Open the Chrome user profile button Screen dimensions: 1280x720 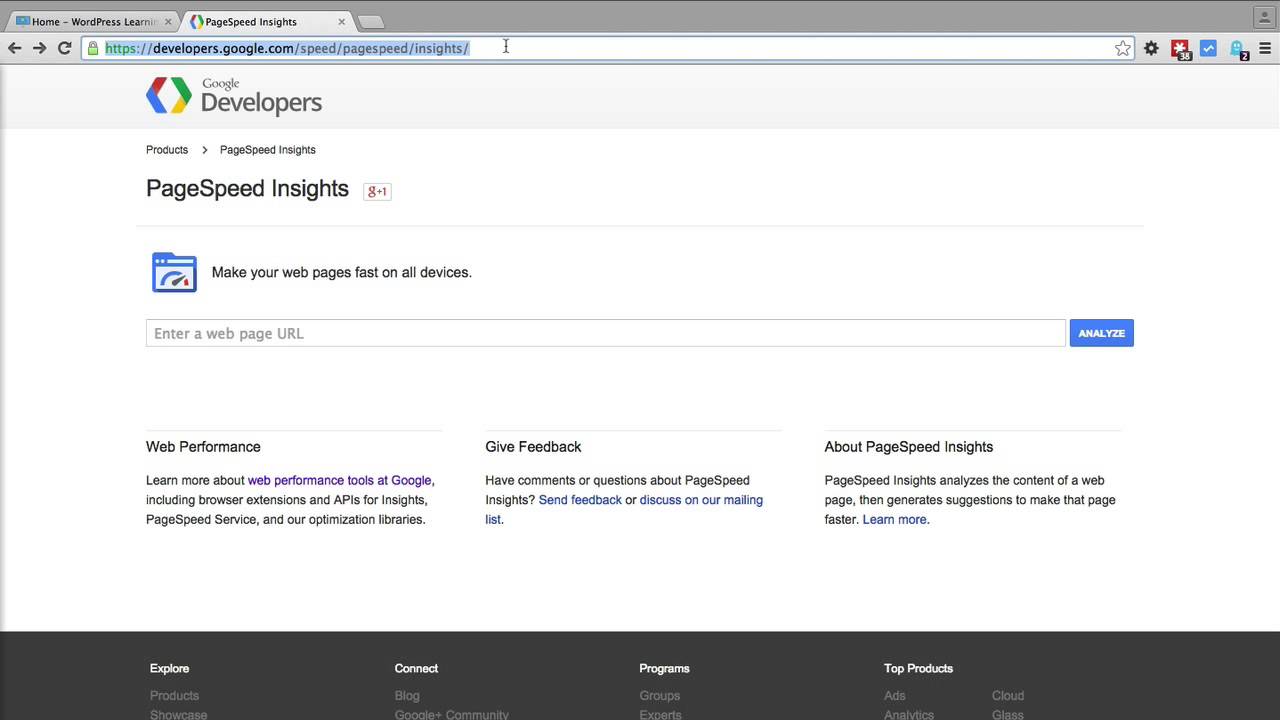pos(1264,17)
